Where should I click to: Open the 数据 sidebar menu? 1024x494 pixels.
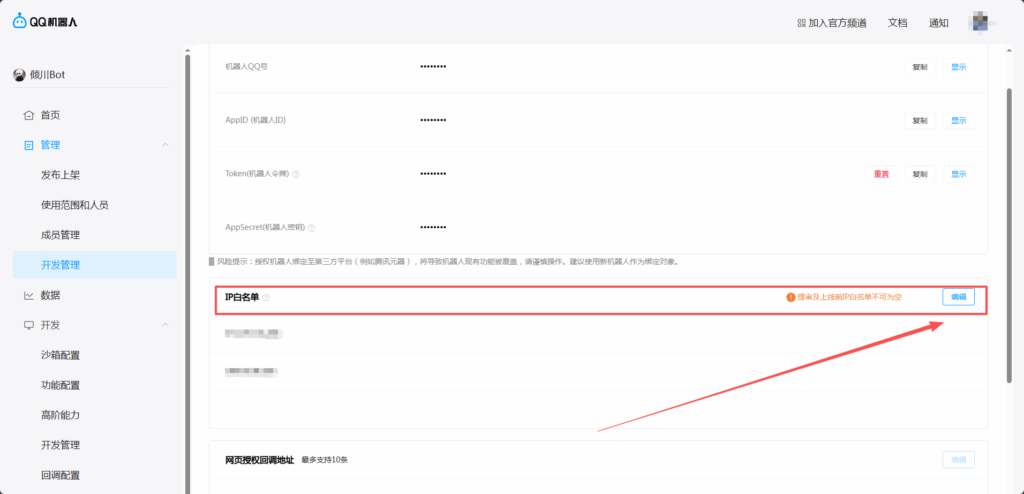(50, 295)
